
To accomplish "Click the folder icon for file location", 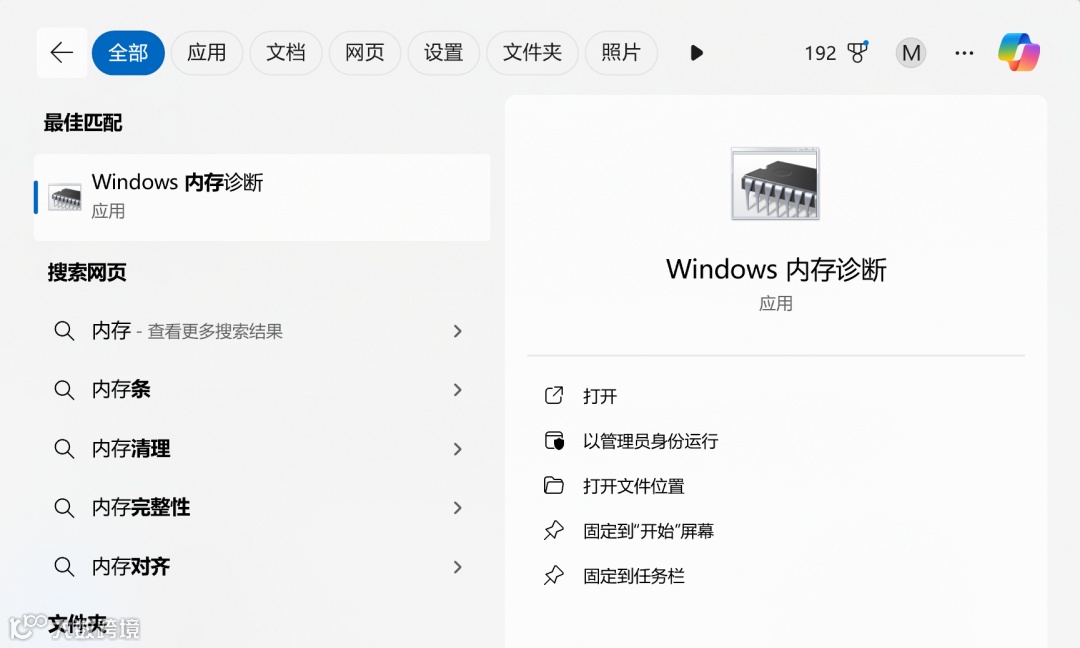I will click(554, 485).
